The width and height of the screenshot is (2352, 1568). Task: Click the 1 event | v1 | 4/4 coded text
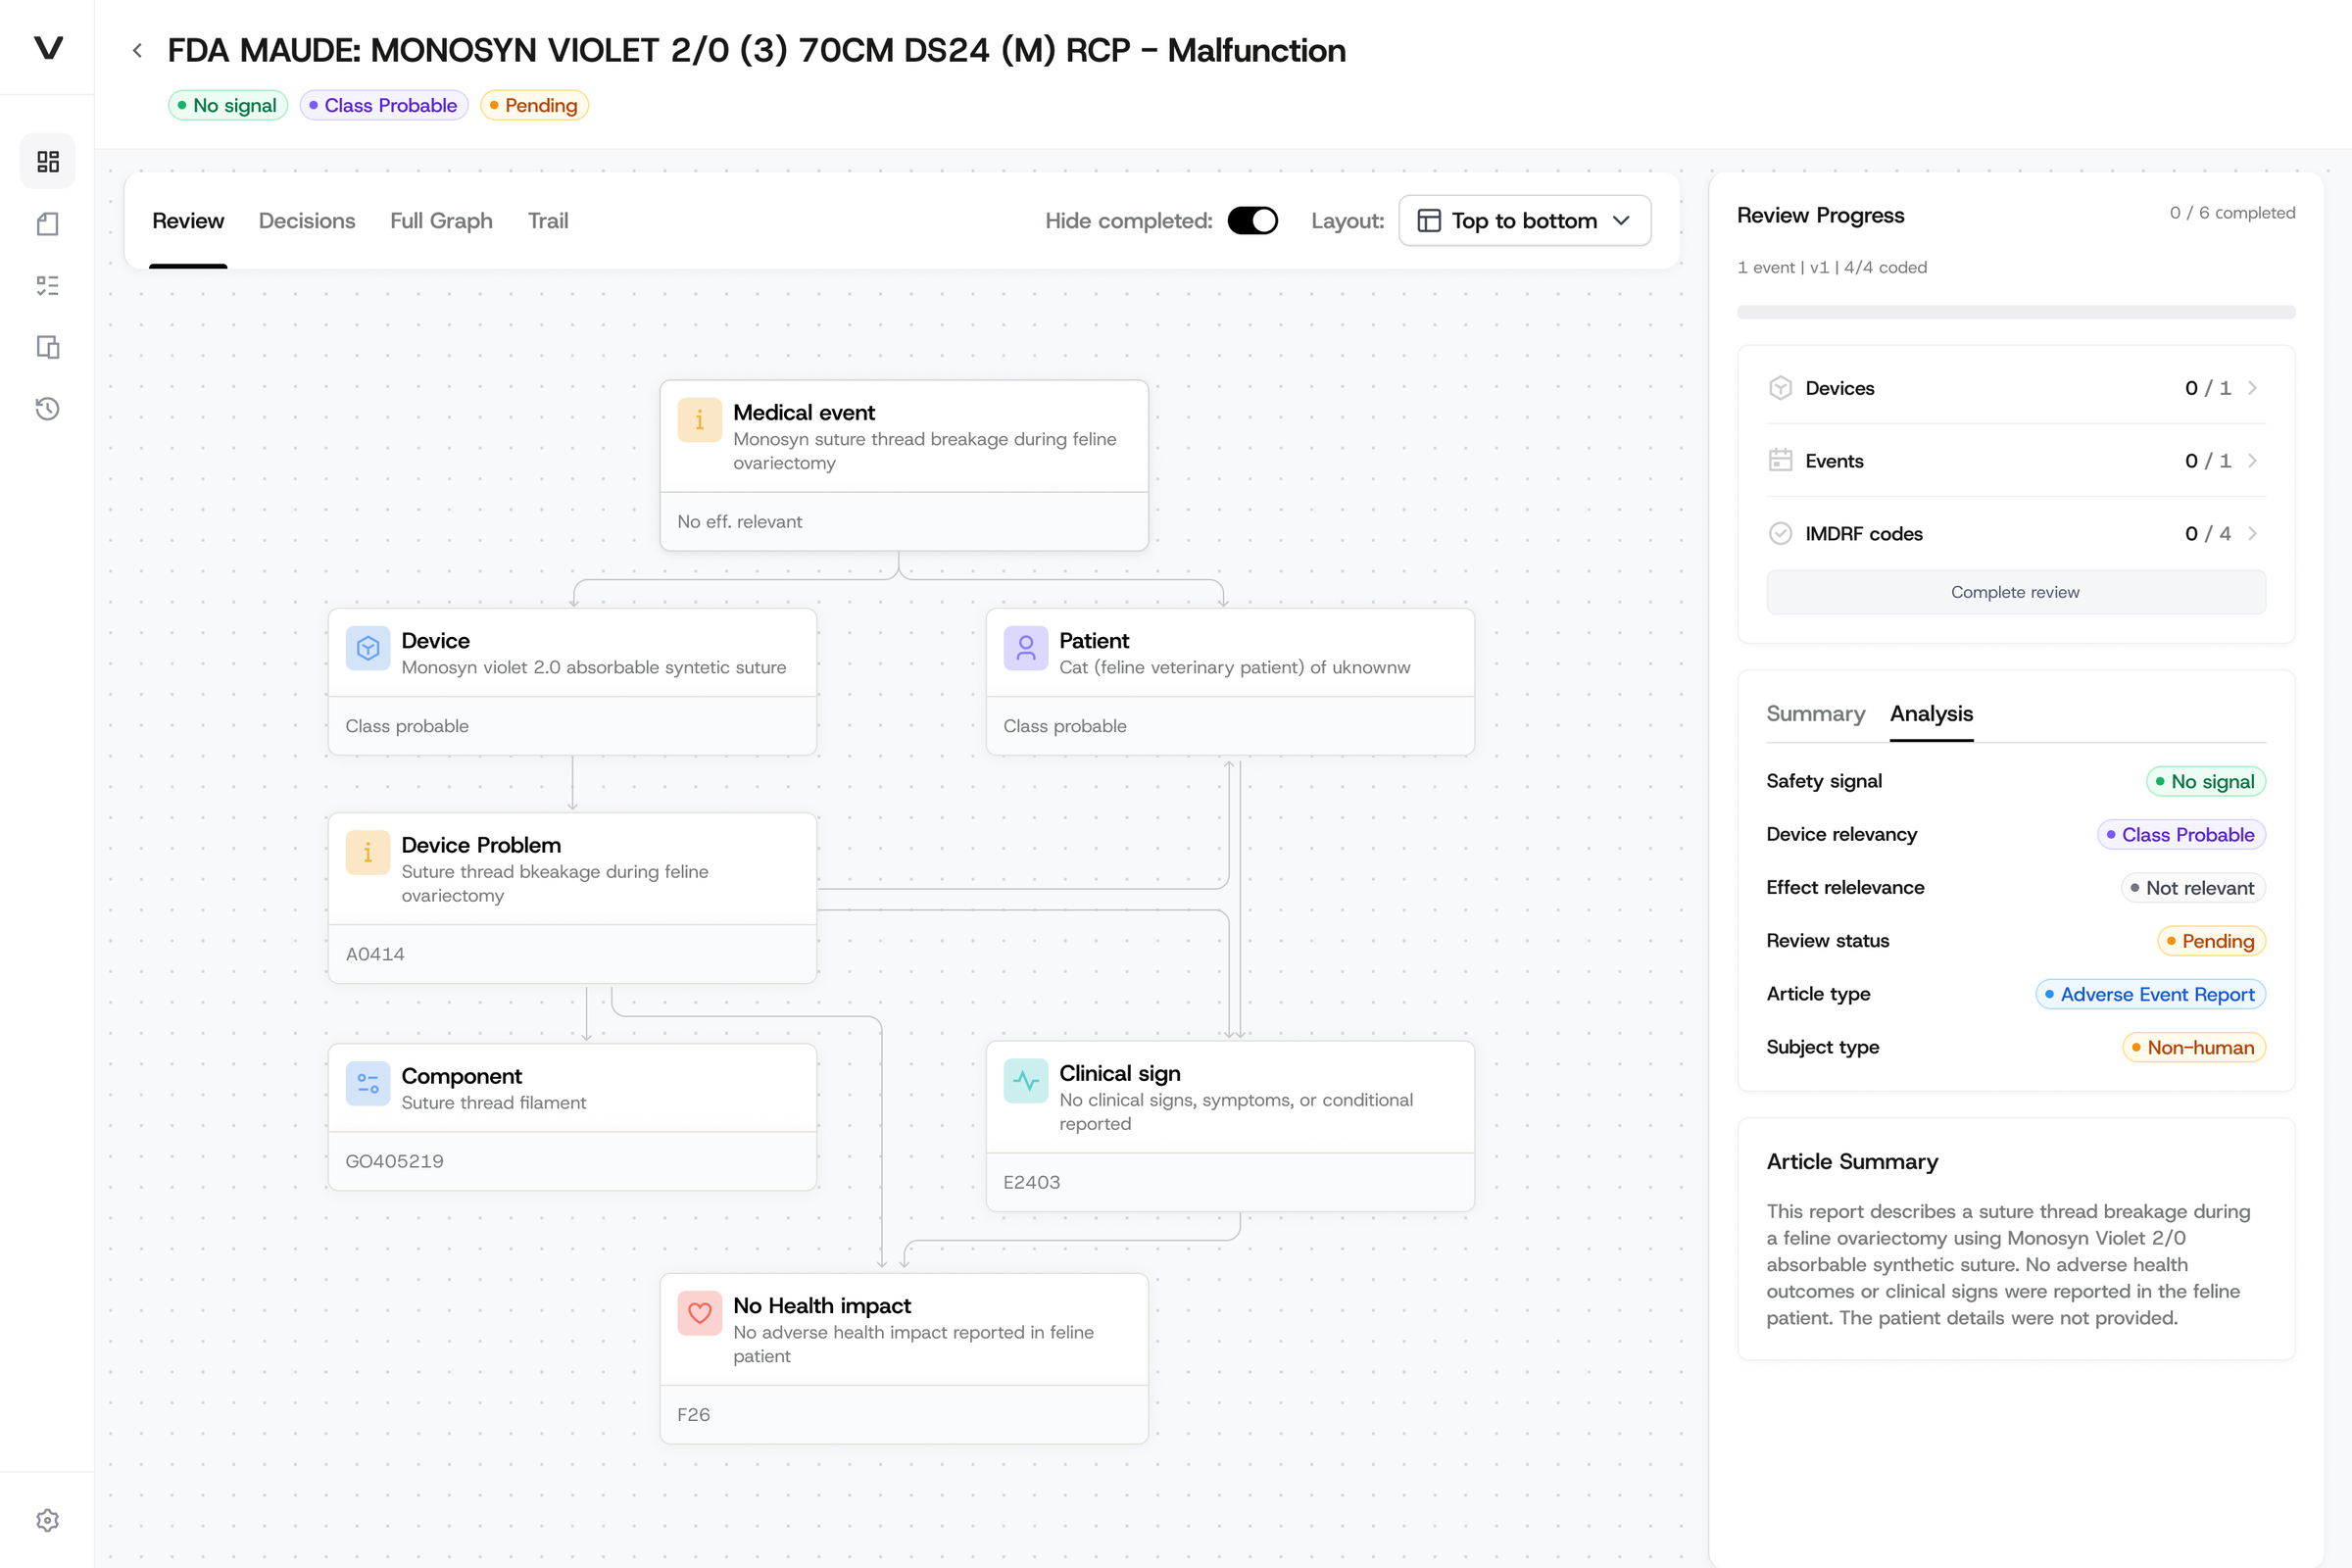(x=1832, y=267)
